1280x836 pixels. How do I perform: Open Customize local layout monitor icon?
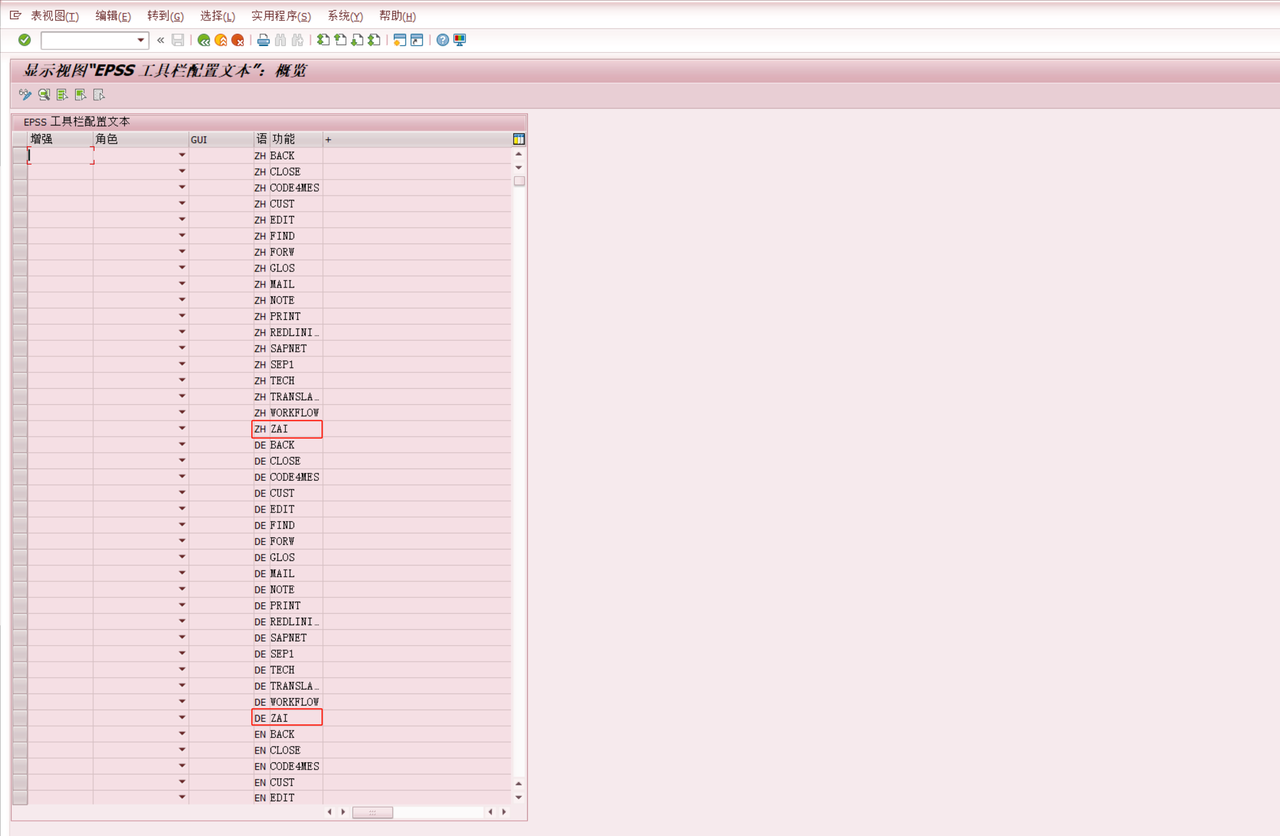click(x=460, y=40)
